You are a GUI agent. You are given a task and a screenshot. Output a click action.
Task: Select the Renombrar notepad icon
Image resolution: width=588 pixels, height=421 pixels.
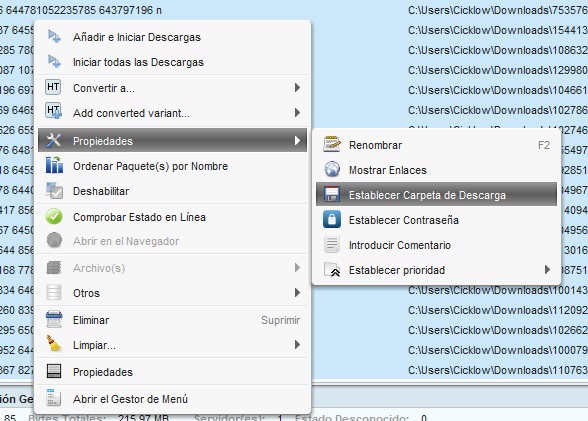coord(332,144)
